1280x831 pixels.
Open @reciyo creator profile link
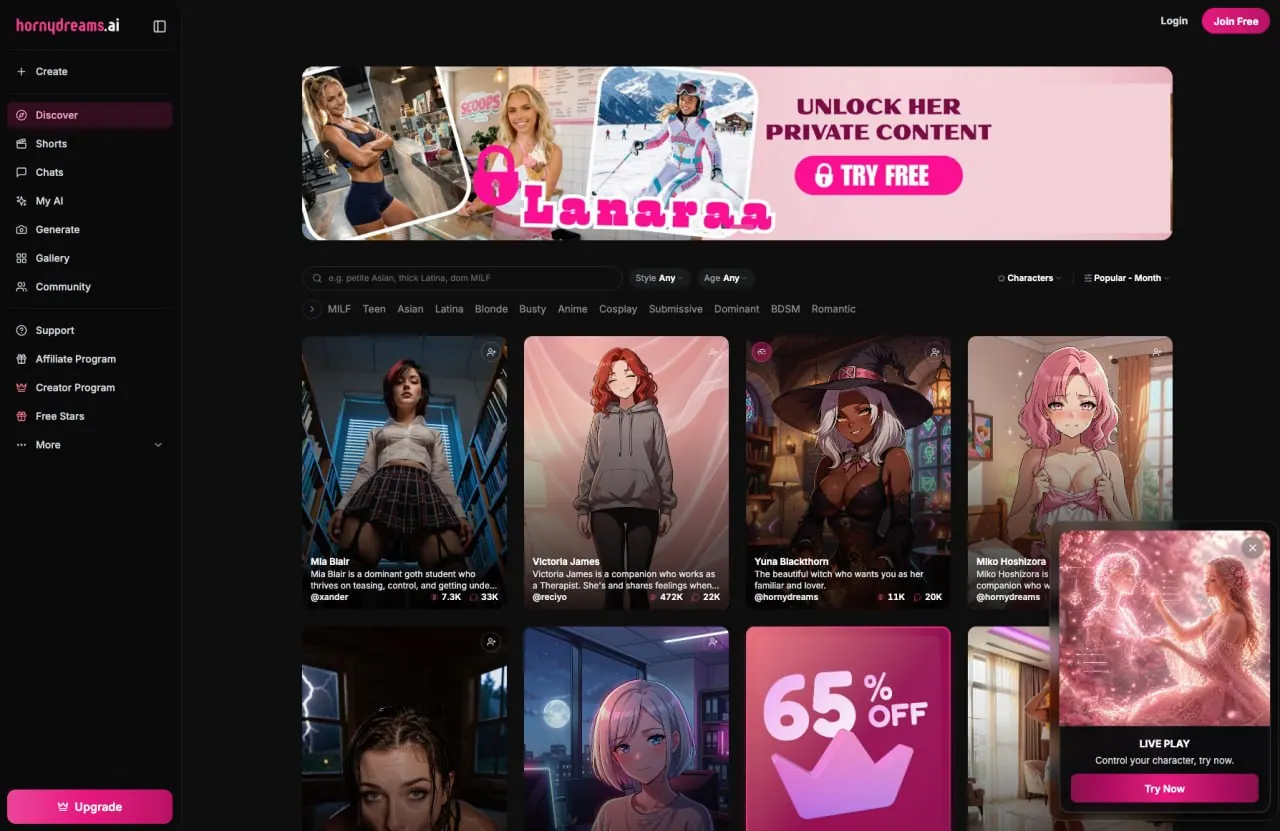point(549,597)
